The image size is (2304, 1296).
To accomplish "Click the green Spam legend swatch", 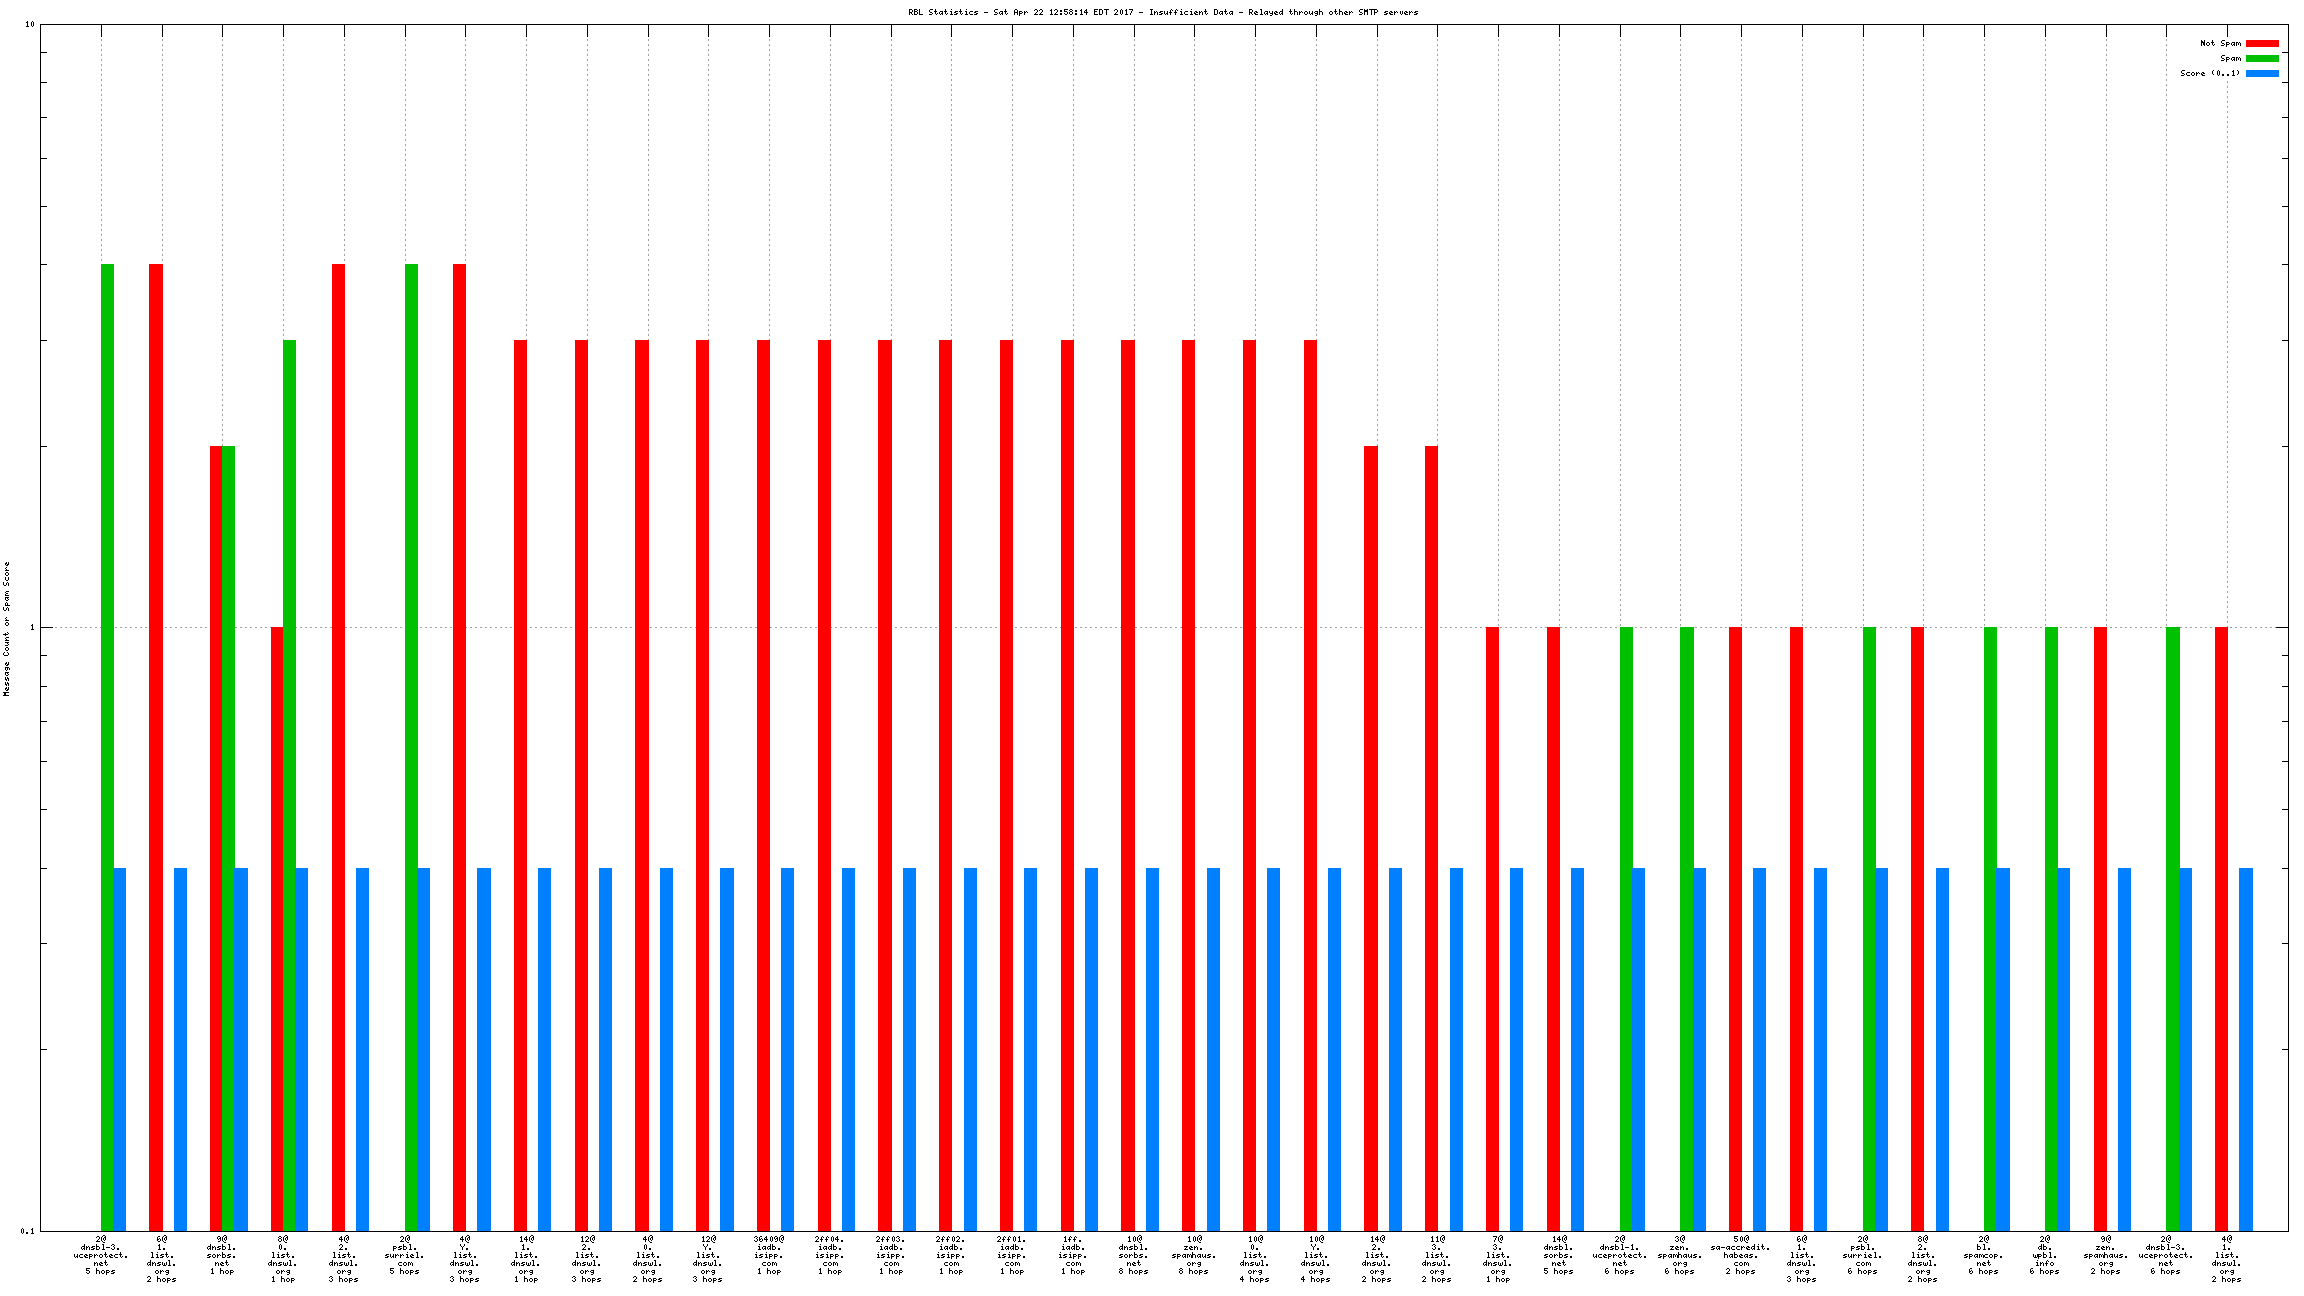I will (x=2262, y=58).
